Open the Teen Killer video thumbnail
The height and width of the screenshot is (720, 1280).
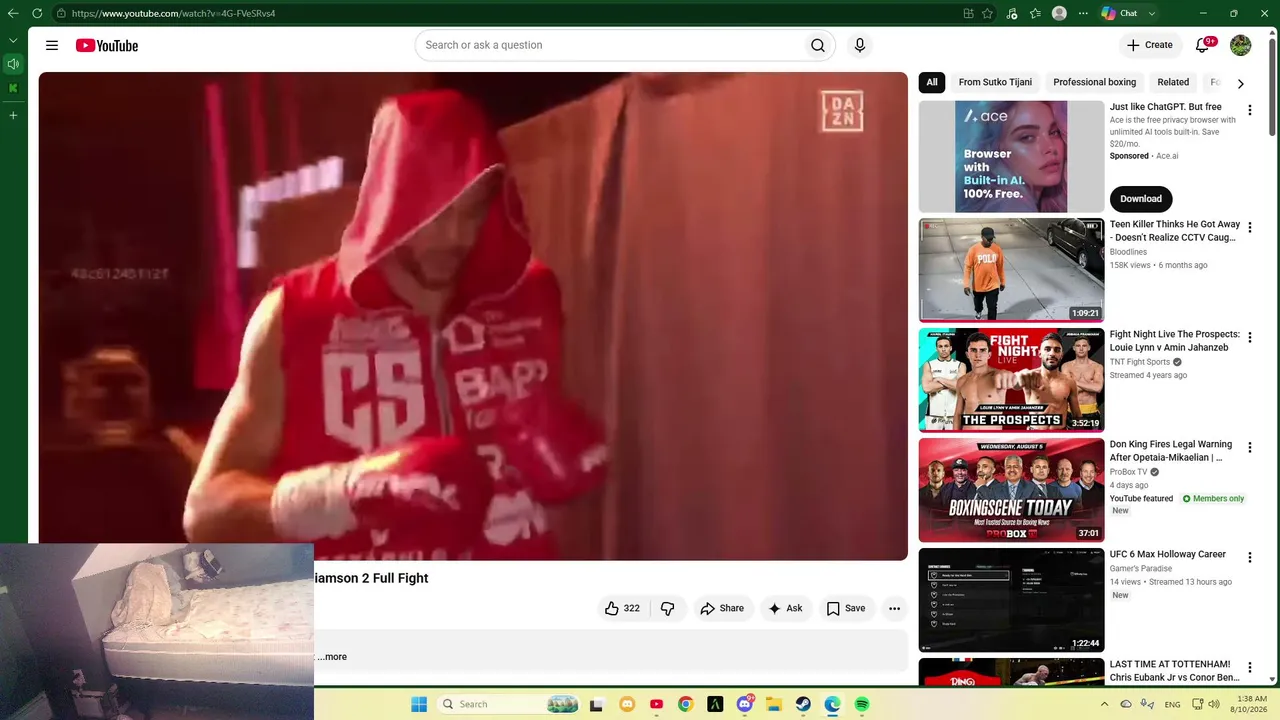click(x=1011, y=270)
